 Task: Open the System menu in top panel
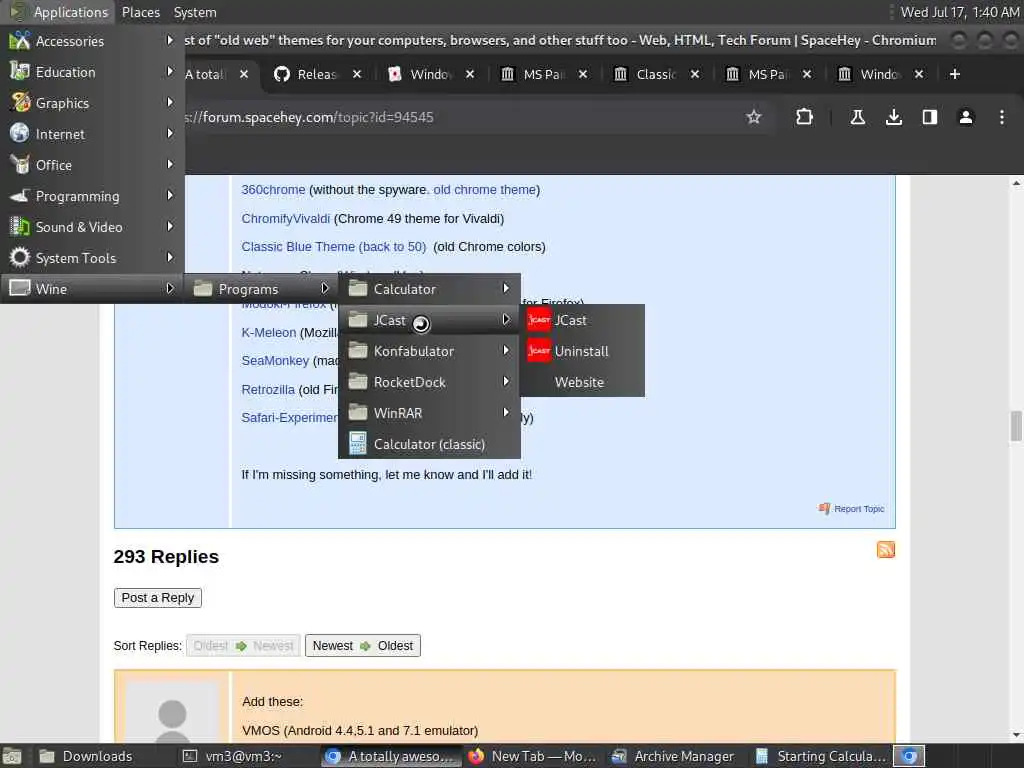(x=195, y=12)
